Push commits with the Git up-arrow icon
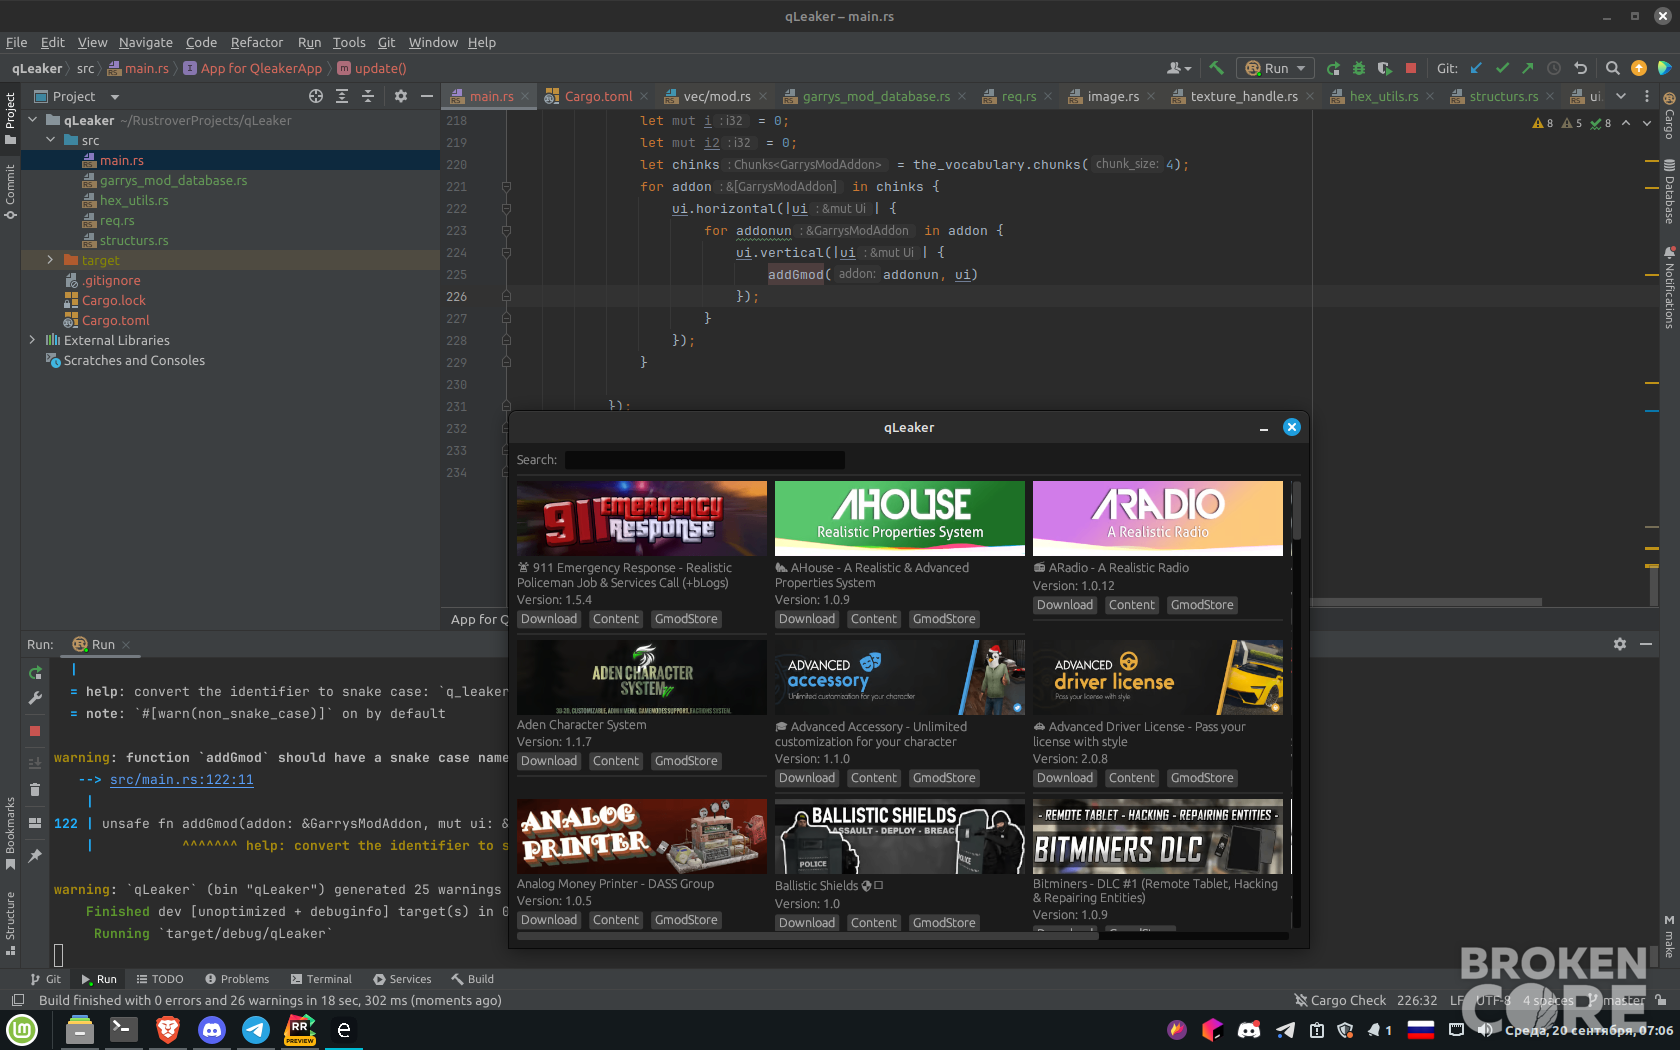Image resolution: width=1680 pixels, height=1050 pixels. [1528, 68]
